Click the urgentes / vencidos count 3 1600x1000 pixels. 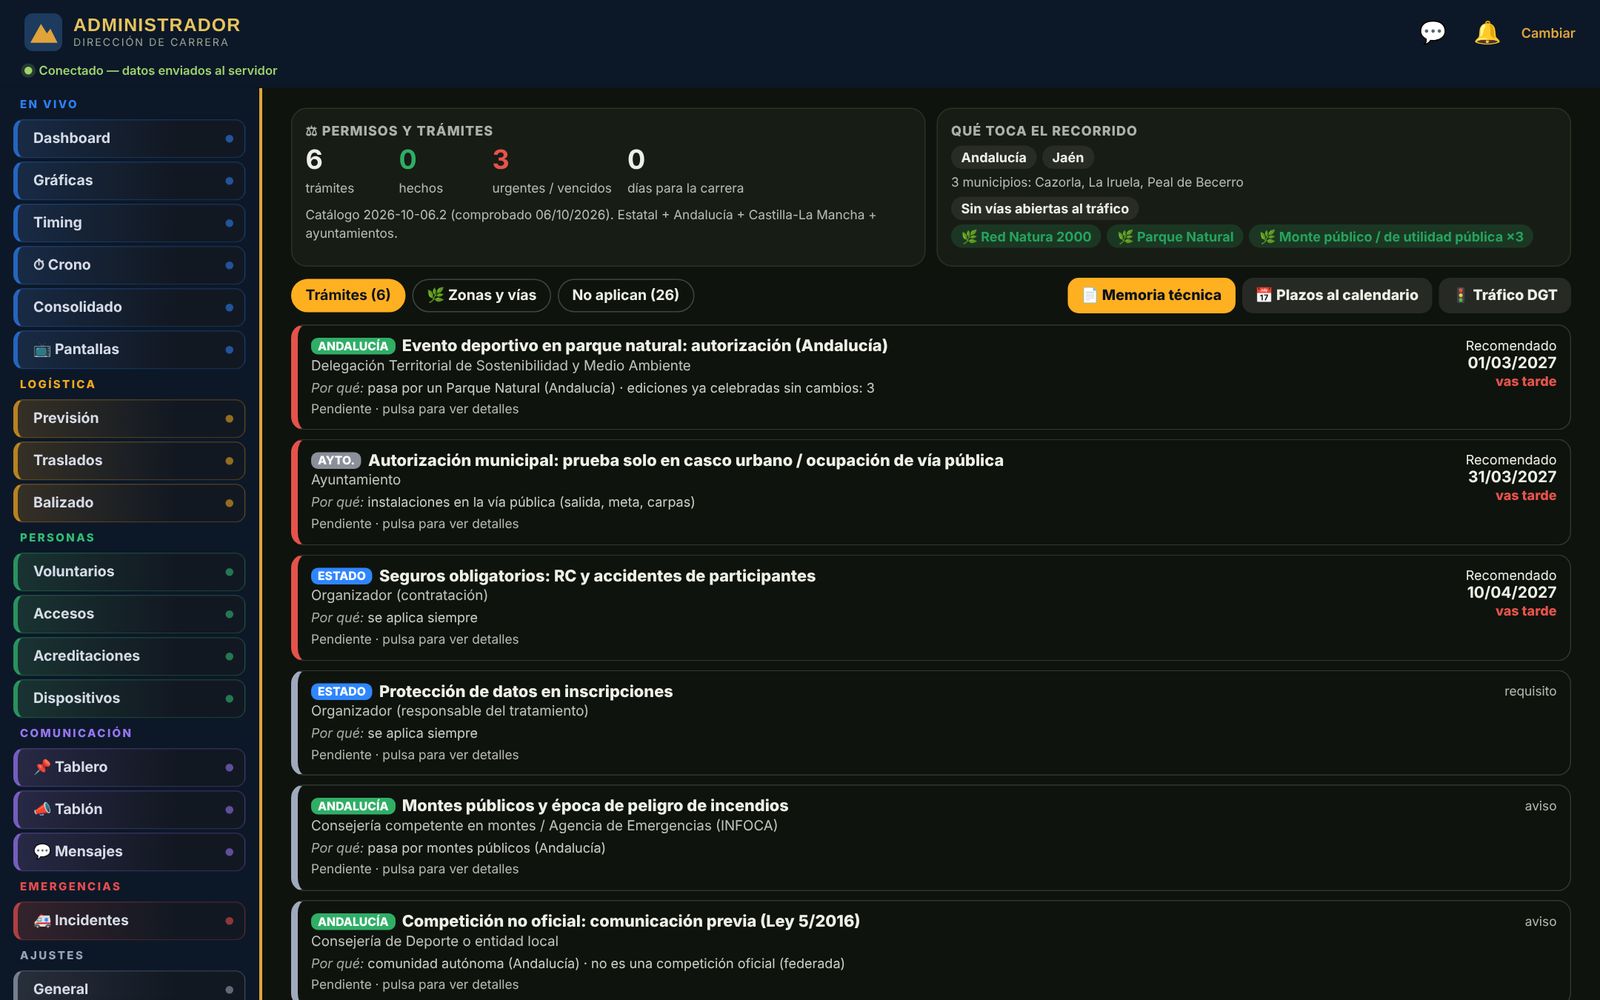(x=501, y=160)
